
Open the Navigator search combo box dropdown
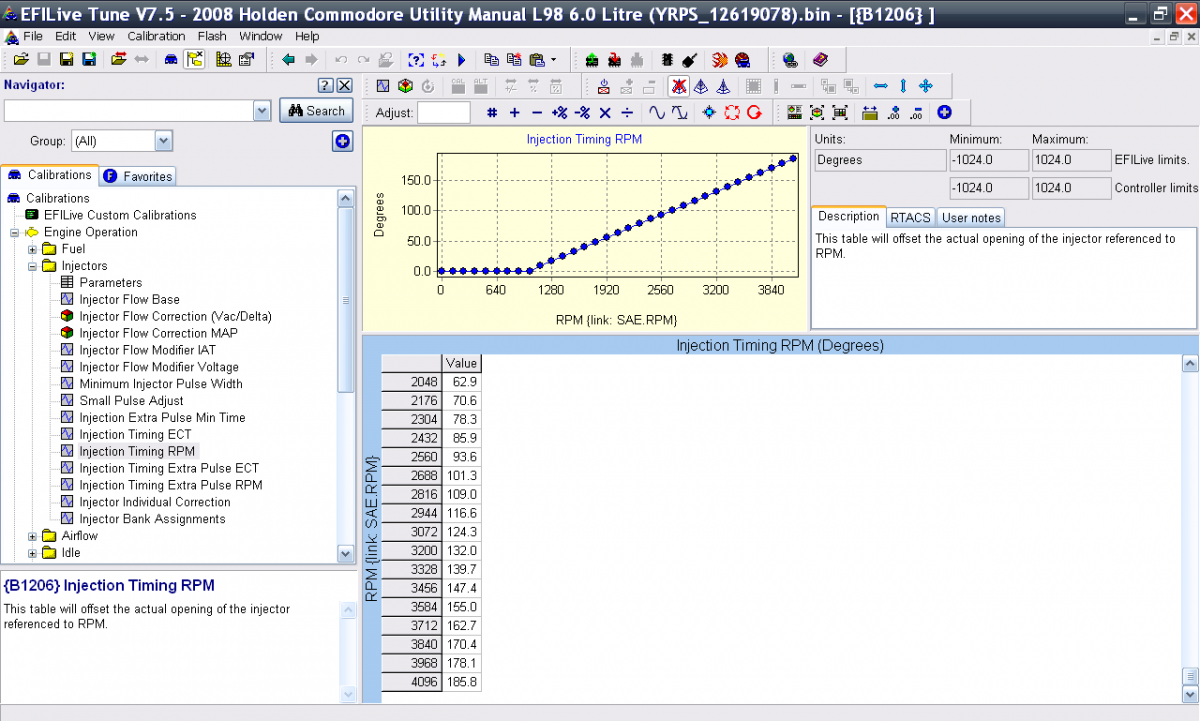262,111
